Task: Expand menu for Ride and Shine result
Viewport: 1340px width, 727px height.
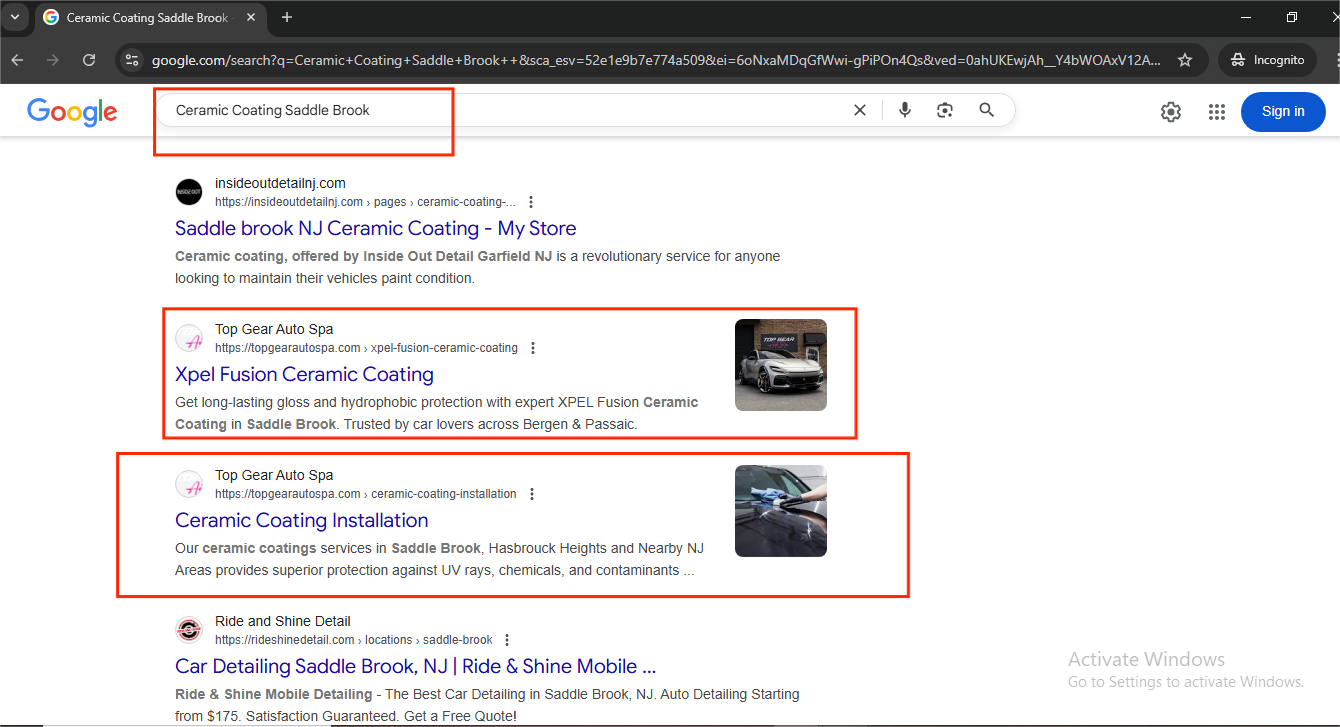Action: tap(507, 640)
